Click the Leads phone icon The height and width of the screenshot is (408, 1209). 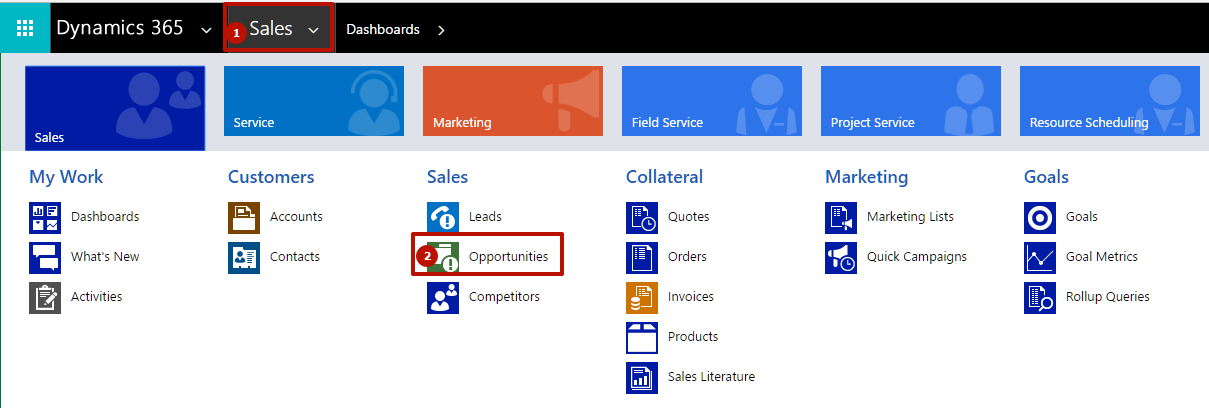coord(443,217)
